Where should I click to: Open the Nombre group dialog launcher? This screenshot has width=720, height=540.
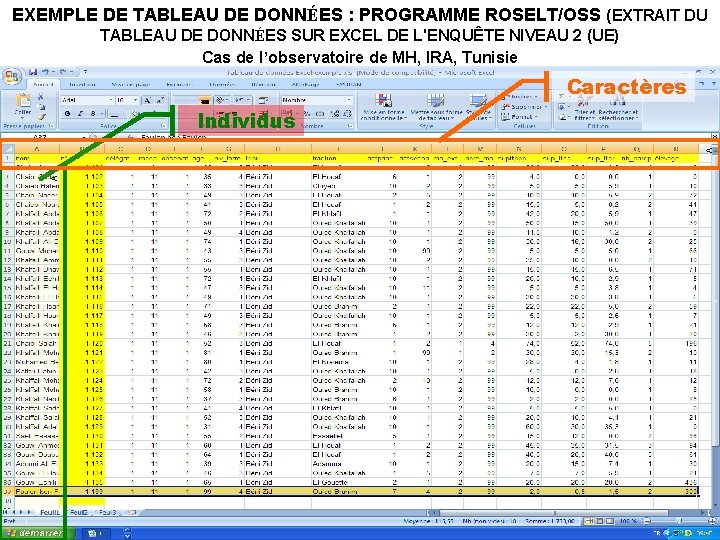pyautogui.click(x=350, y=126)
